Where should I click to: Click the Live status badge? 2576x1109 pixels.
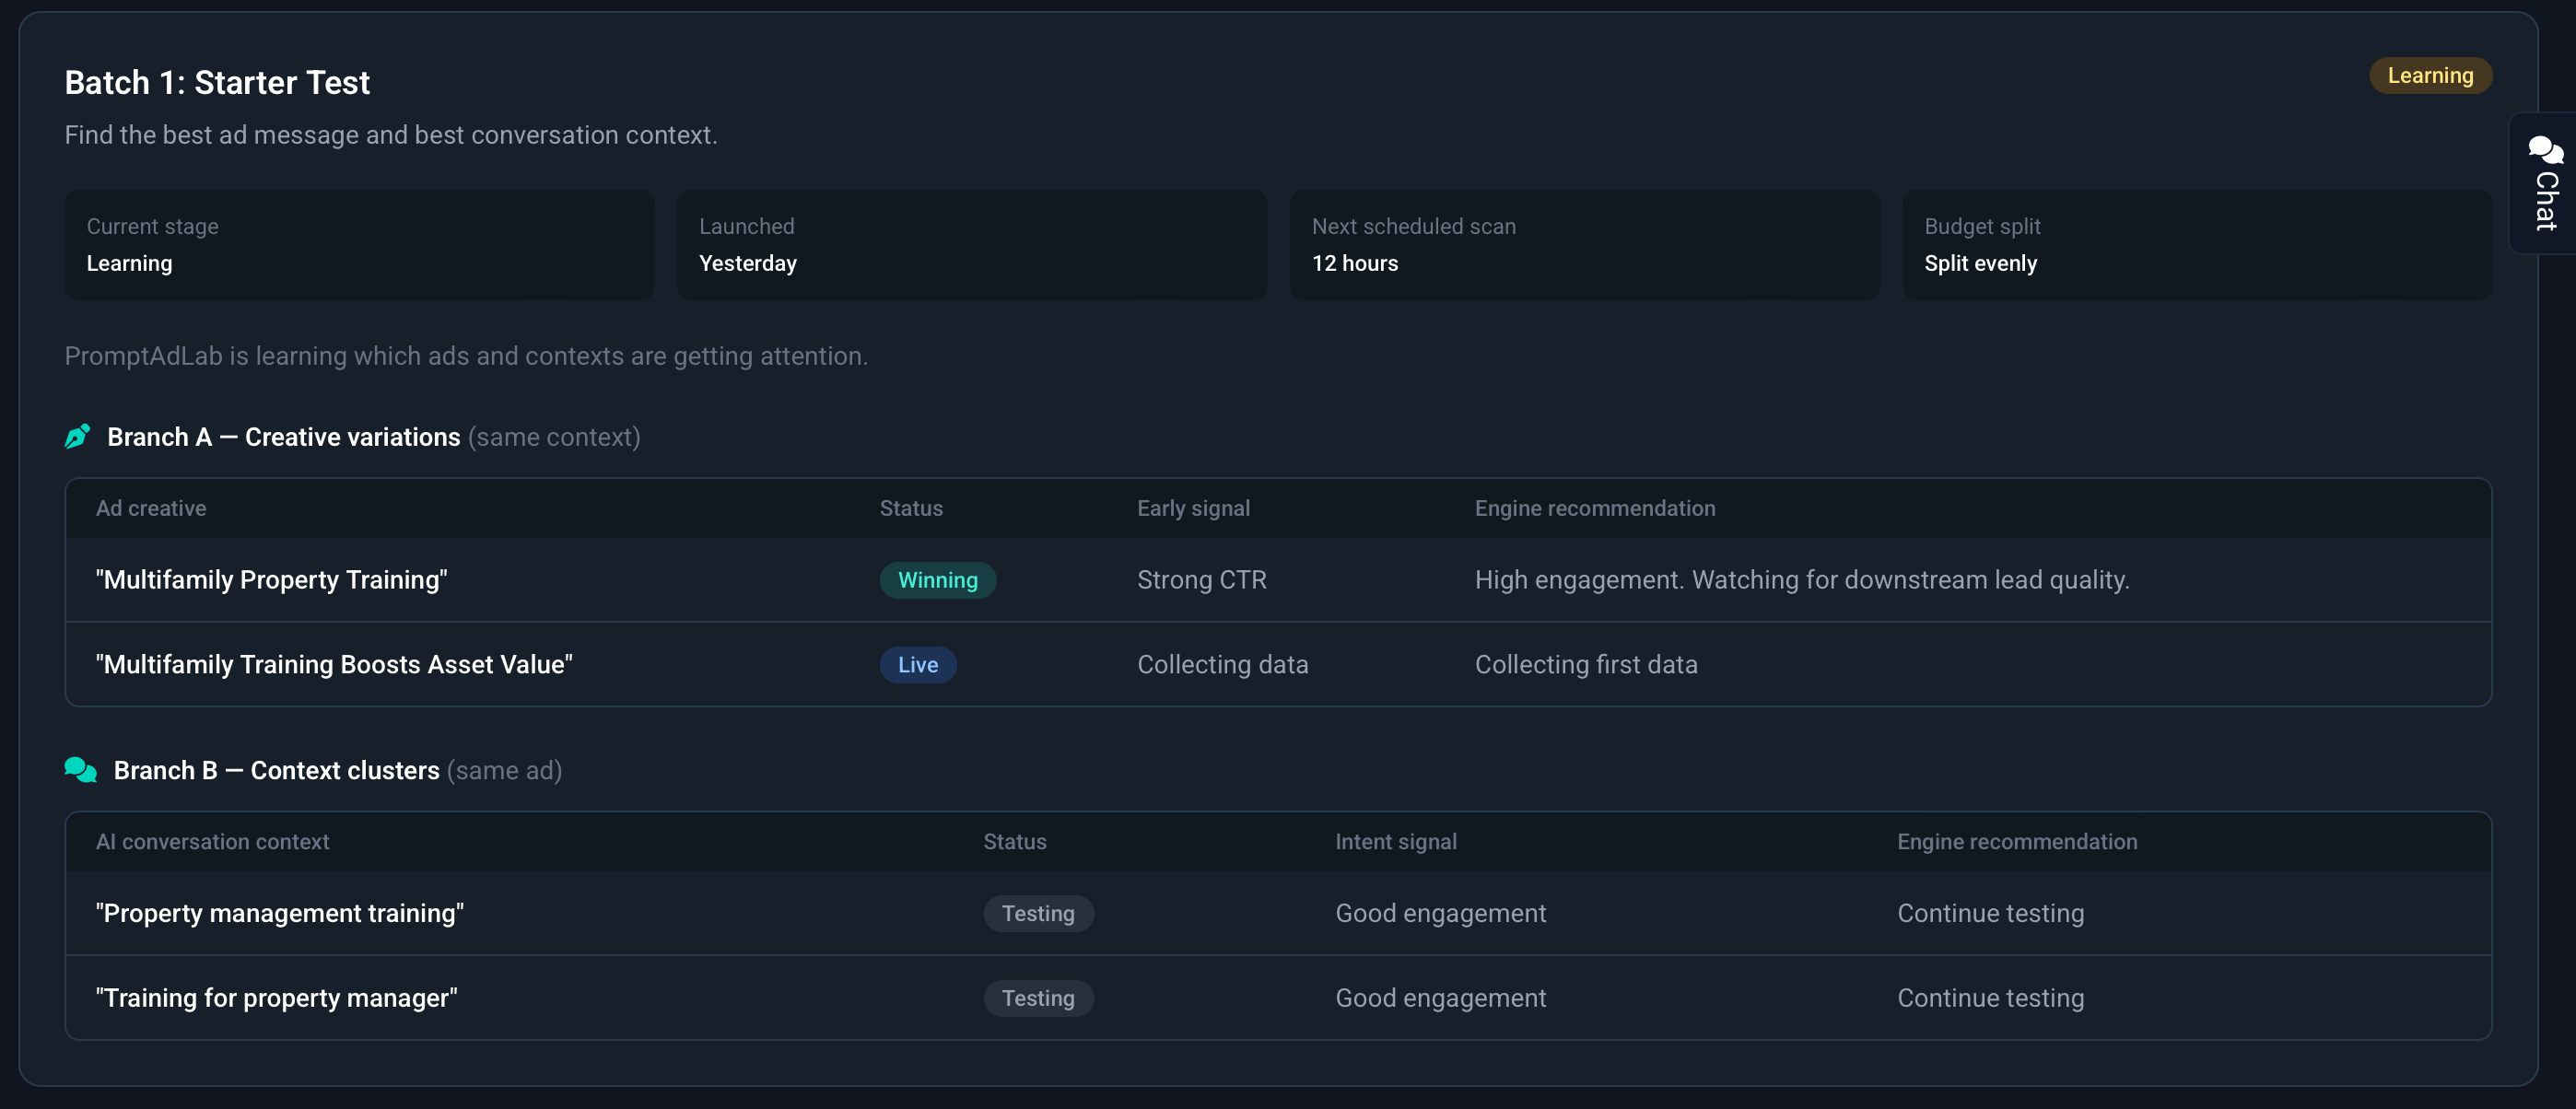[x=917, y=665]
